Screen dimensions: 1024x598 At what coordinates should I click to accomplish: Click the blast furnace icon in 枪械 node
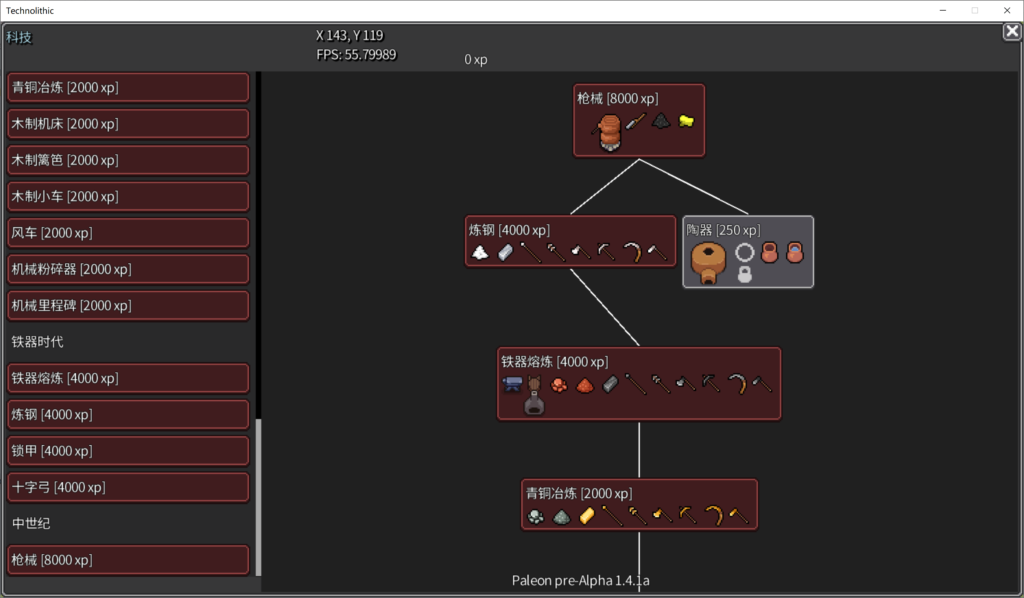609,133
